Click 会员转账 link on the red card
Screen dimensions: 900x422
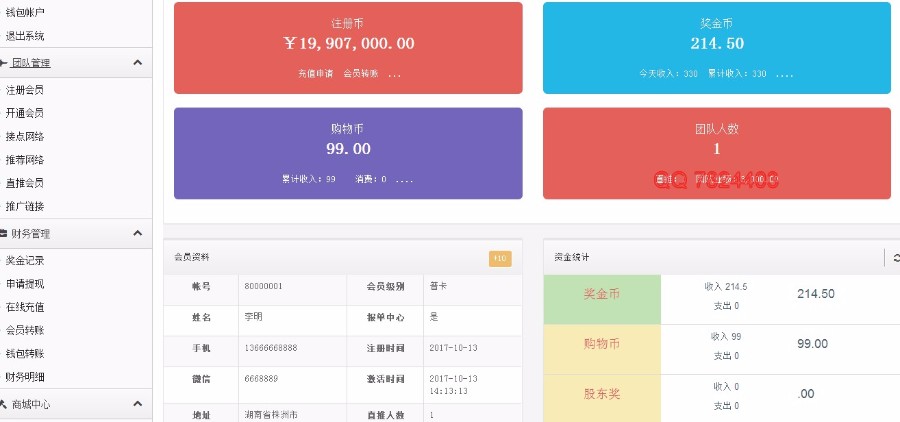361,74
